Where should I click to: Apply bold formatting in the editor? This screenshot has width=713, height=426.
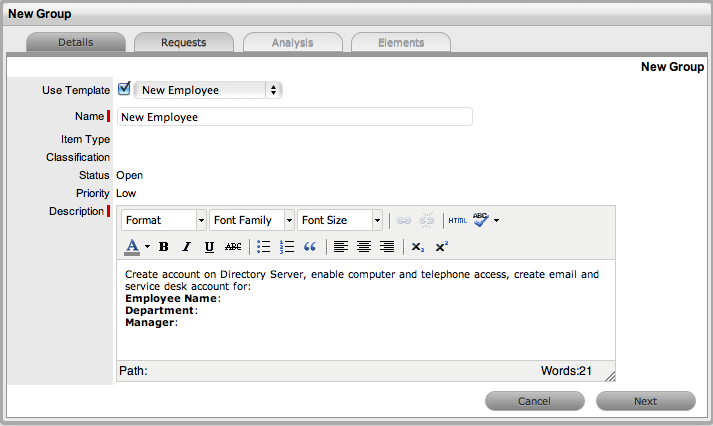164,247
